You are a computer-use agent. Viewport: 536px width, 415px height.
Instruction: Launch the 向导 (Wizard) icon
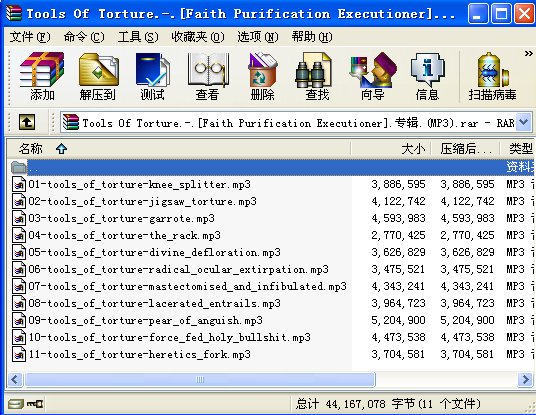coord(373,76)
